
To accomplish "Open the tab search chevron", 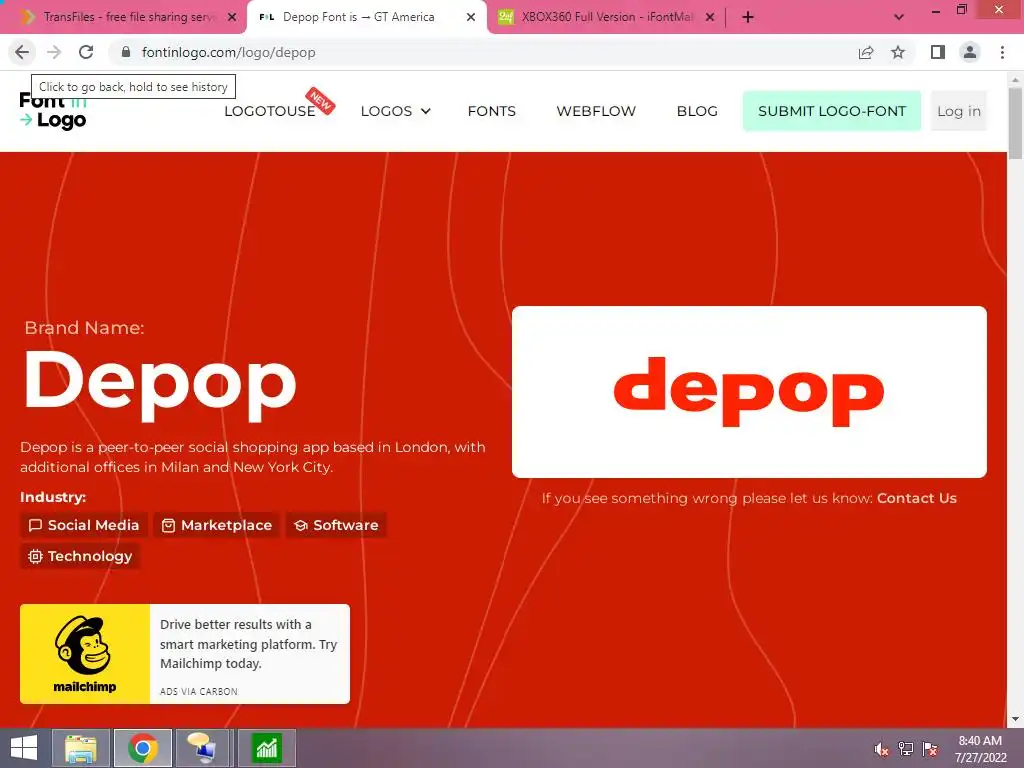I will click(x=899, y=17).
